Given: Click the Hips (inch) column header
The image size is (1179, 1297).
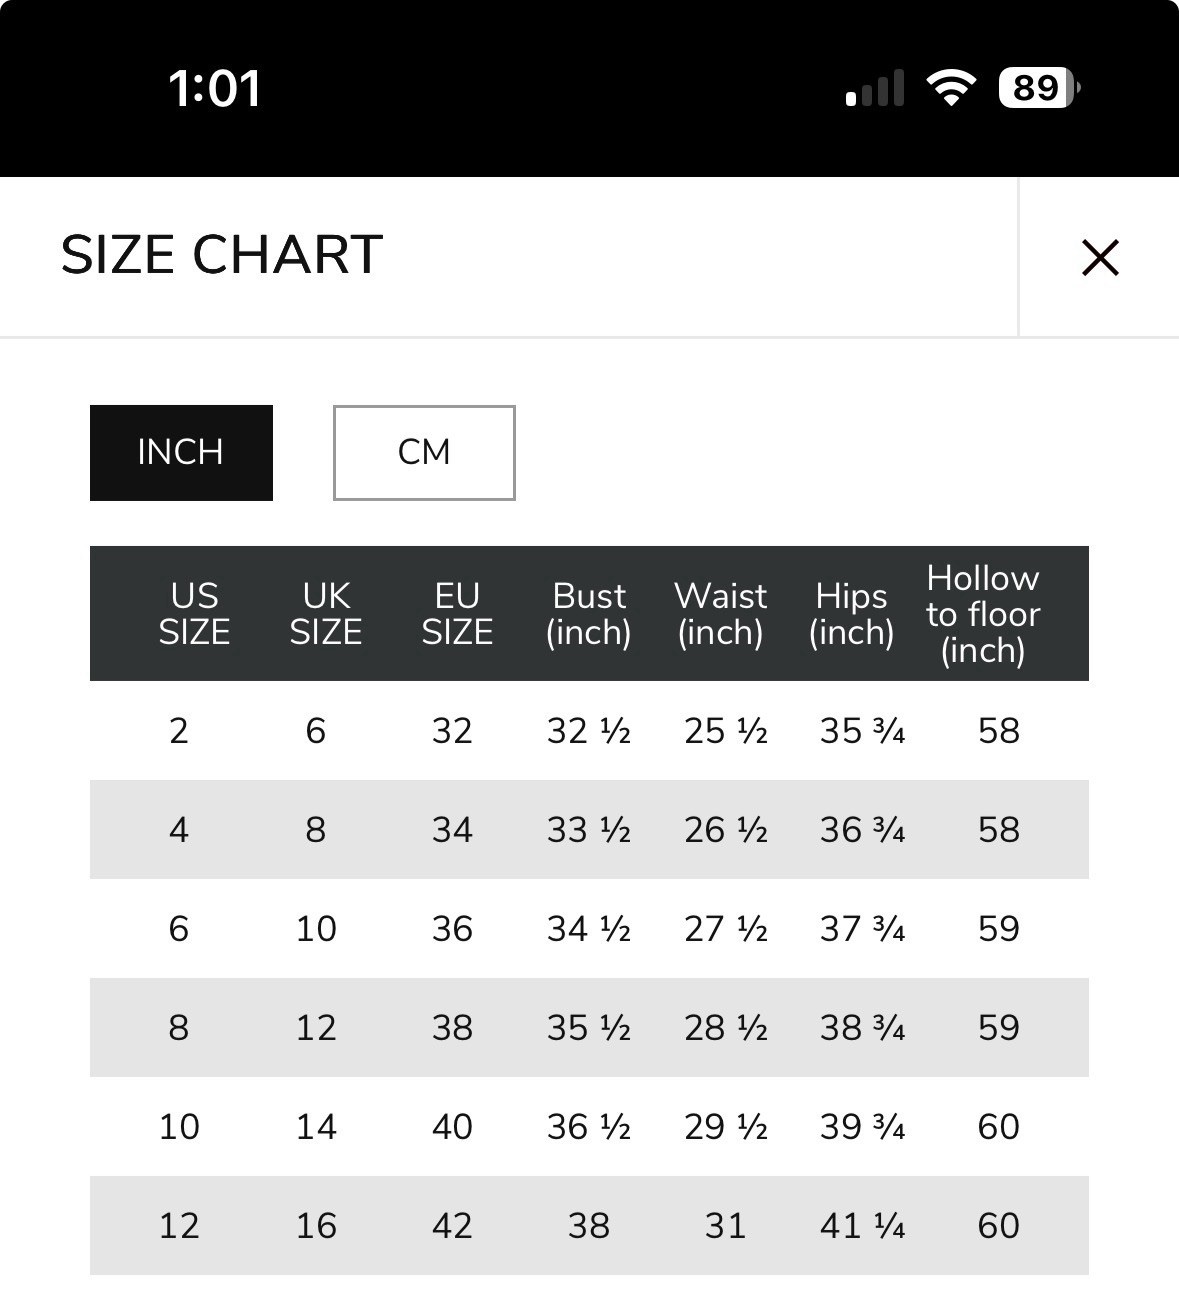Looking at the screenshot, I should 851,614.
